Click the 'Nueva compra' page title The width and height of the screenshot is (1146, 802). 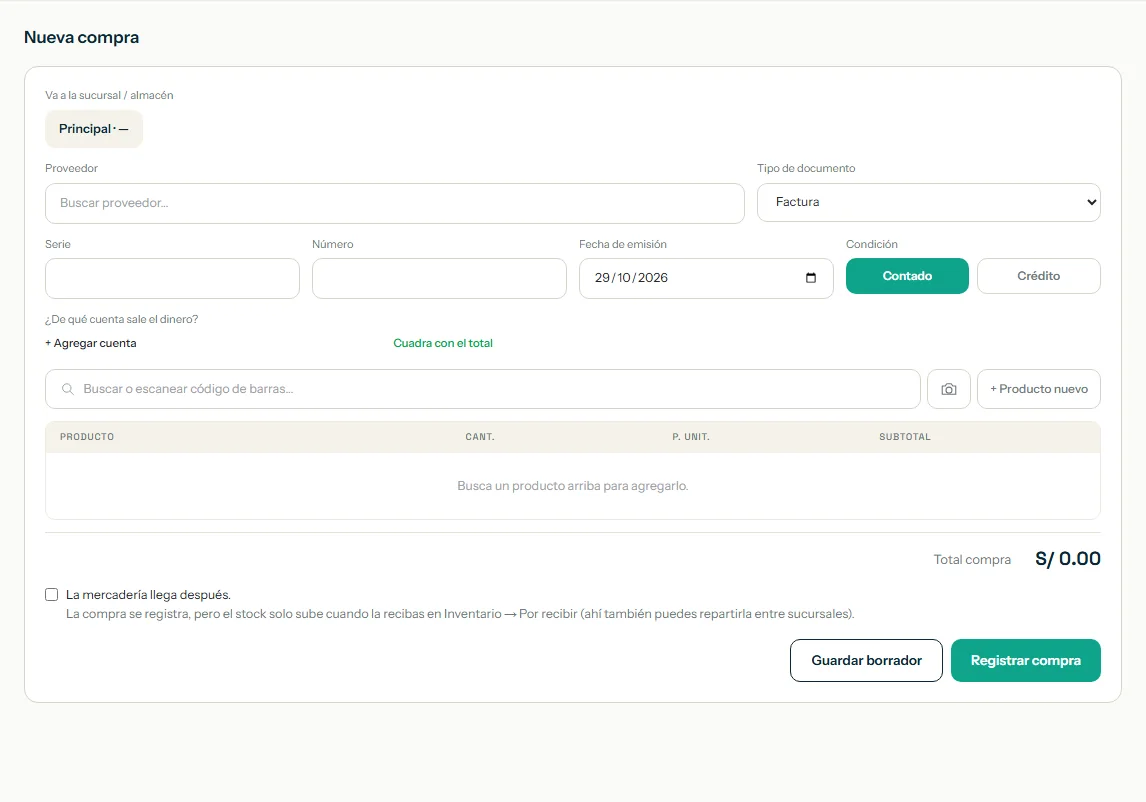[81, 37]
